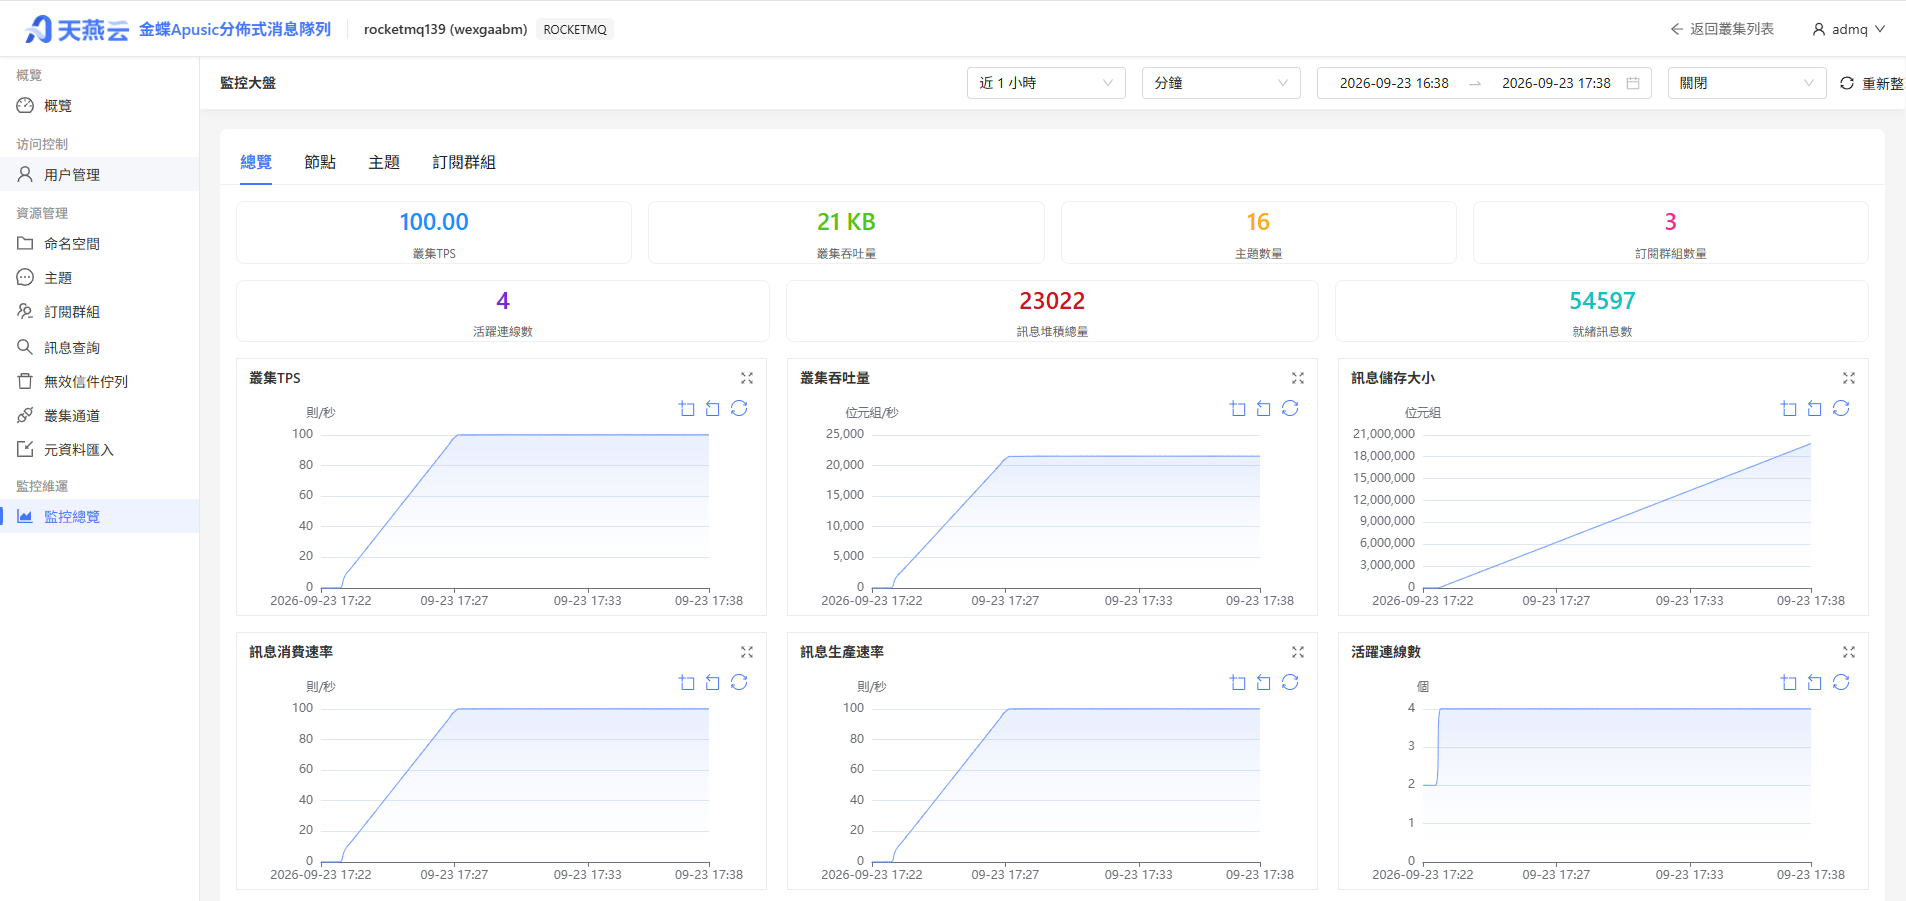
Task: Select the zoom area tool in the 叢集TPS chart
Action: click(687, 408)
